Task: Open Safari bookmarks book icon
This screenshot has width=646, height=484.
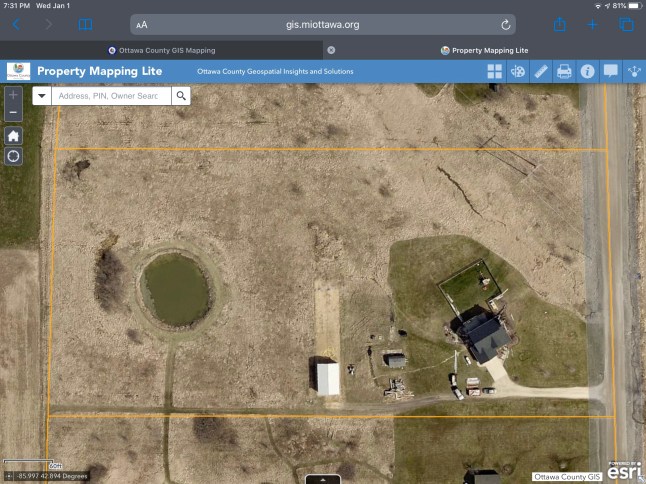Action: point(85,25)
